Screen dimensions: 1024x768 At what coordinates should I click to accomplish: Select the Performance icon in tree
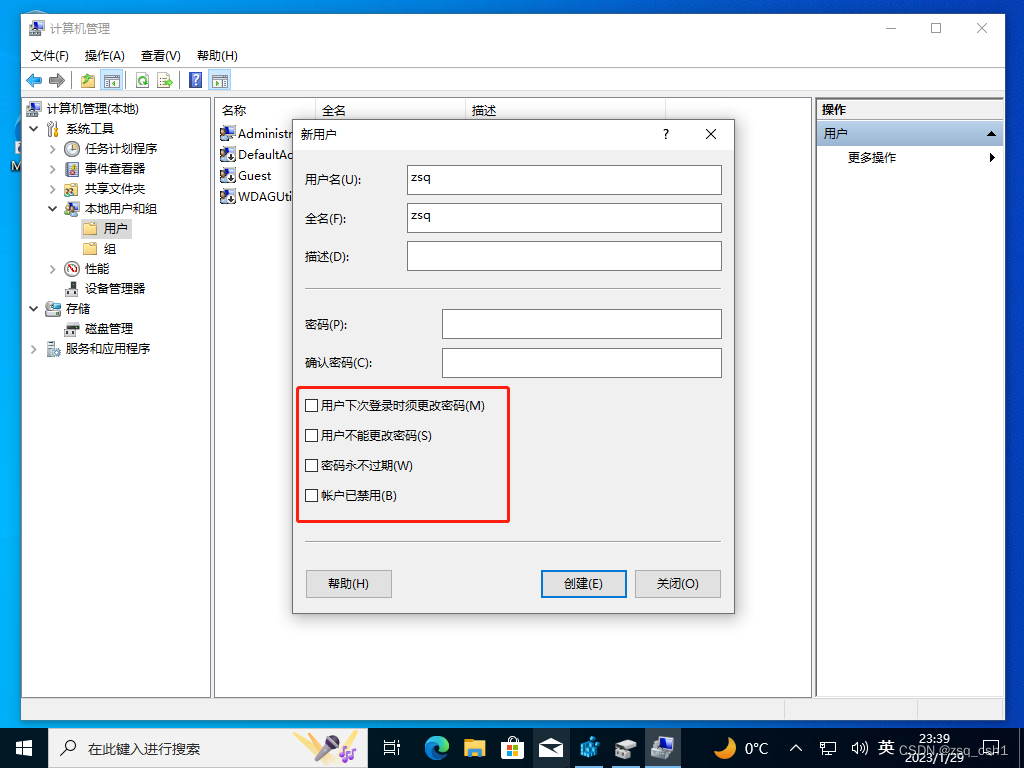pos(72,269)
